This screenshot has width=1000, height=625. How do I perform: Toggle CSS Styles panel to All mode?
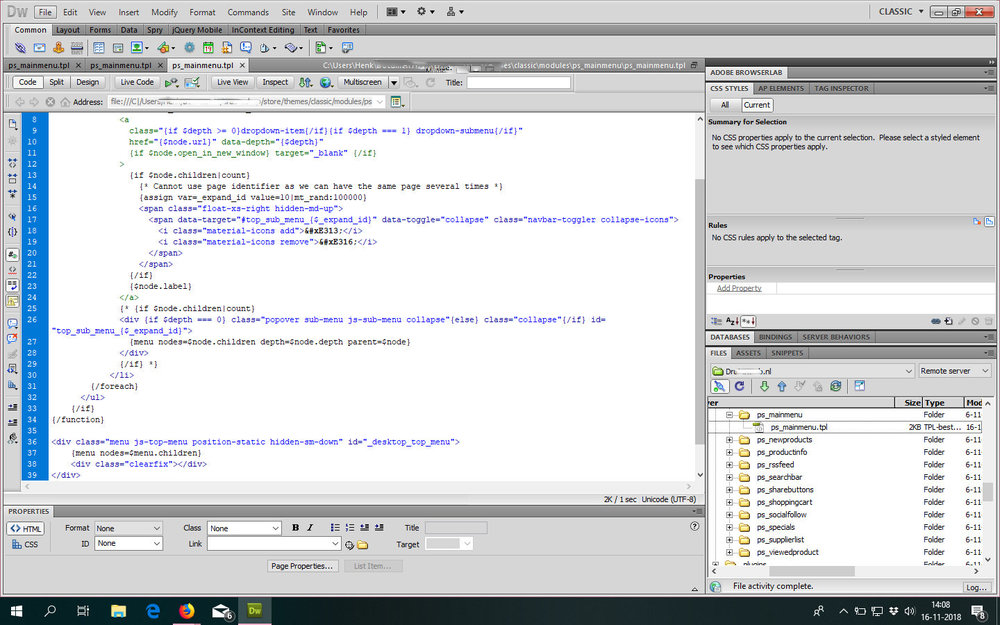[x=725, y=105]
